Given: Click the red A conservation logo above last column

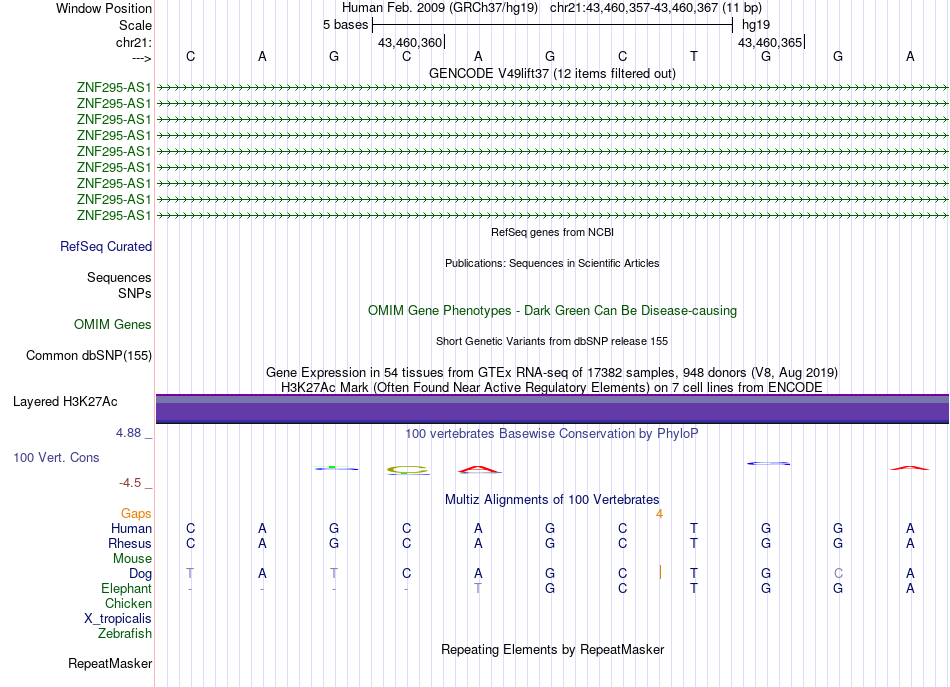Looking at the screenshot, I should coord(909,468).
